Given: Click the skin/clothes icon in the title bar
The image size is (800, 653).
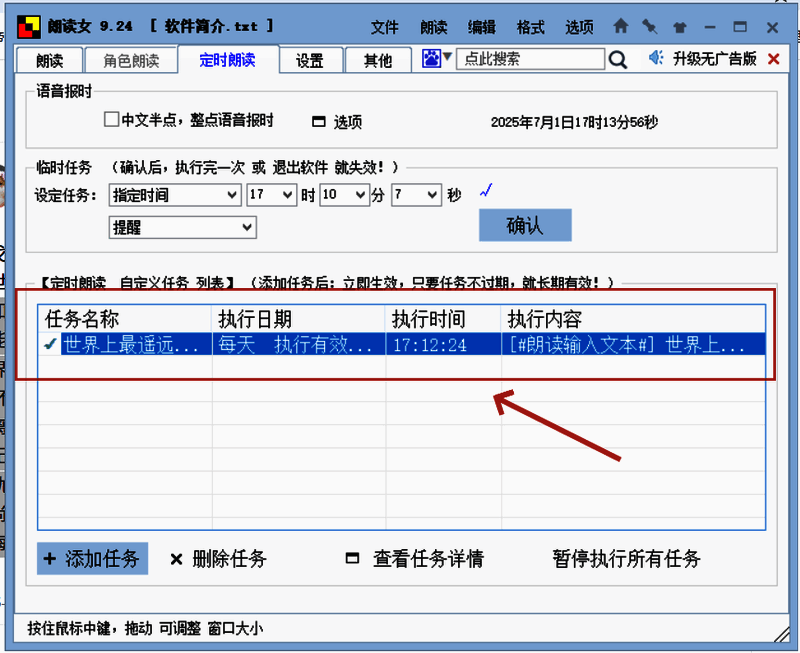Looking at the screenshot, I should click(680, 27).
